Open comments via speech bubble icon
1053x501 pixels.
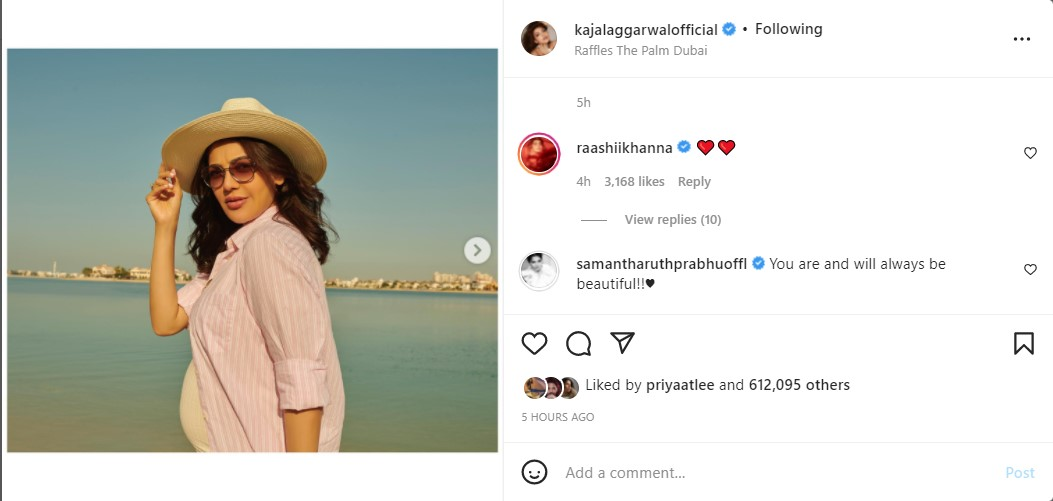[x=578, y=344]
